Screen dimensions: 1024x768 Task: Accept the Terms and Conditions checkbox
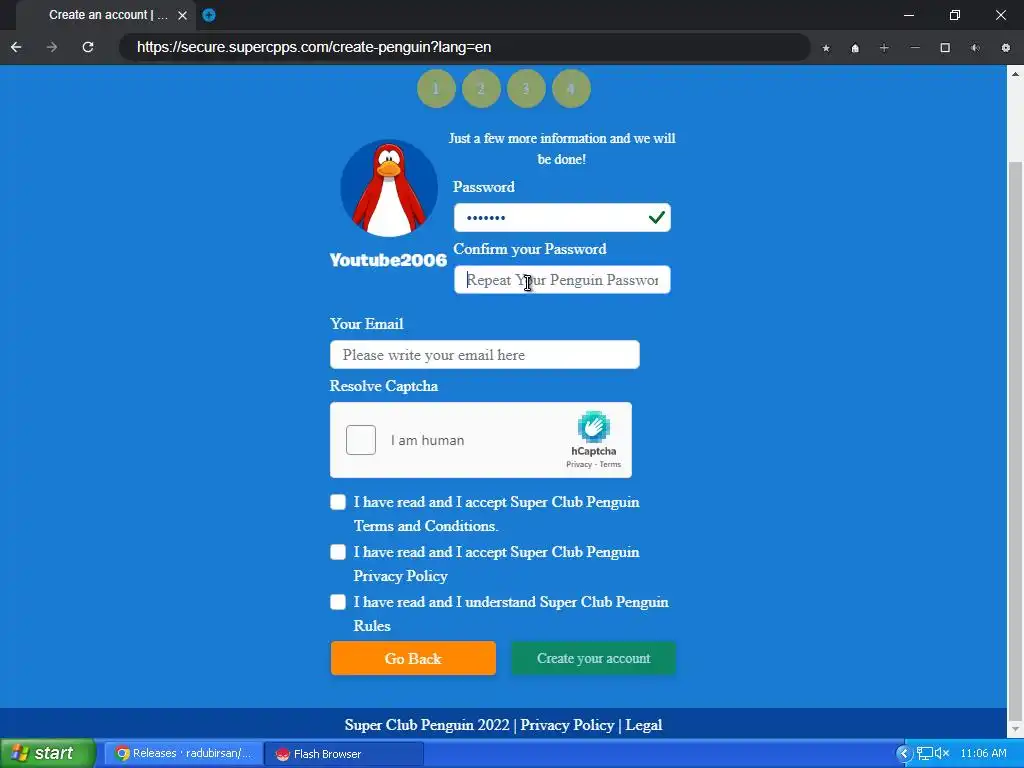pyautogui.click(x=338, y=502)
